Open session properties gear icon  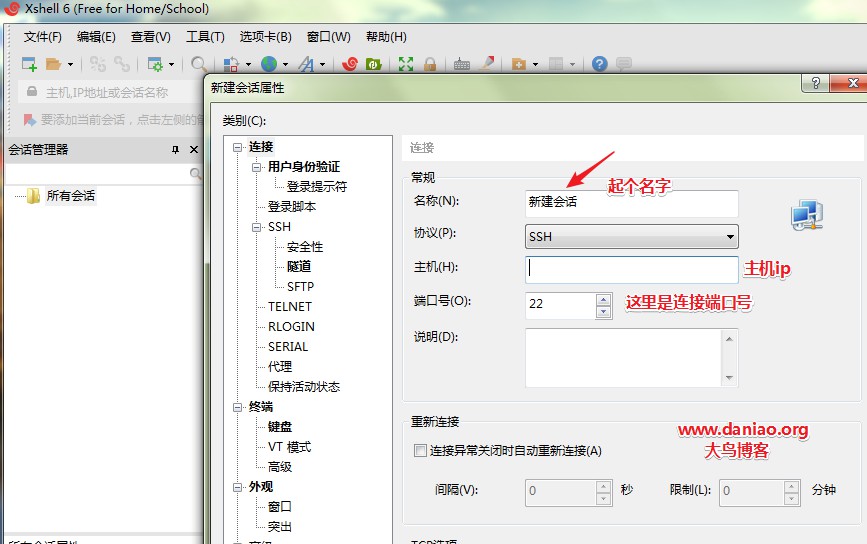click(155, 64)
